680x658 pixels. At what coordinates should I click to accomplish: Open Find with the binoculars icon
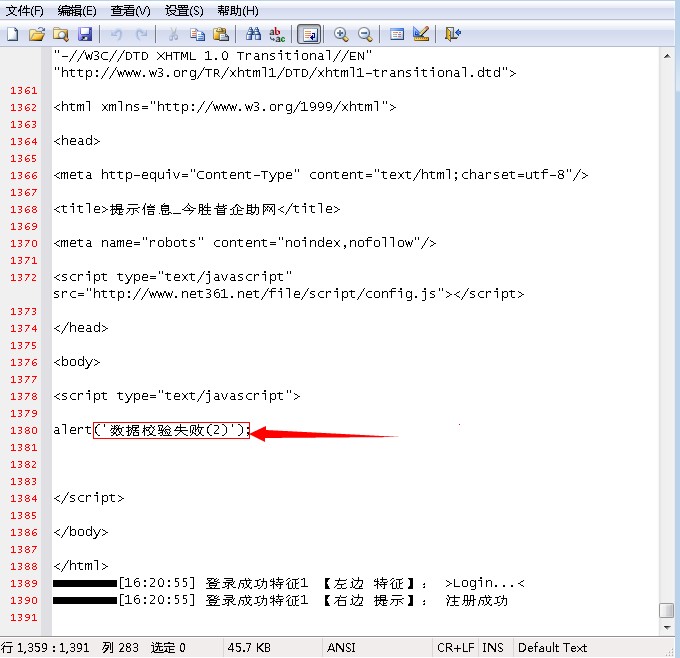pos(253,34)
